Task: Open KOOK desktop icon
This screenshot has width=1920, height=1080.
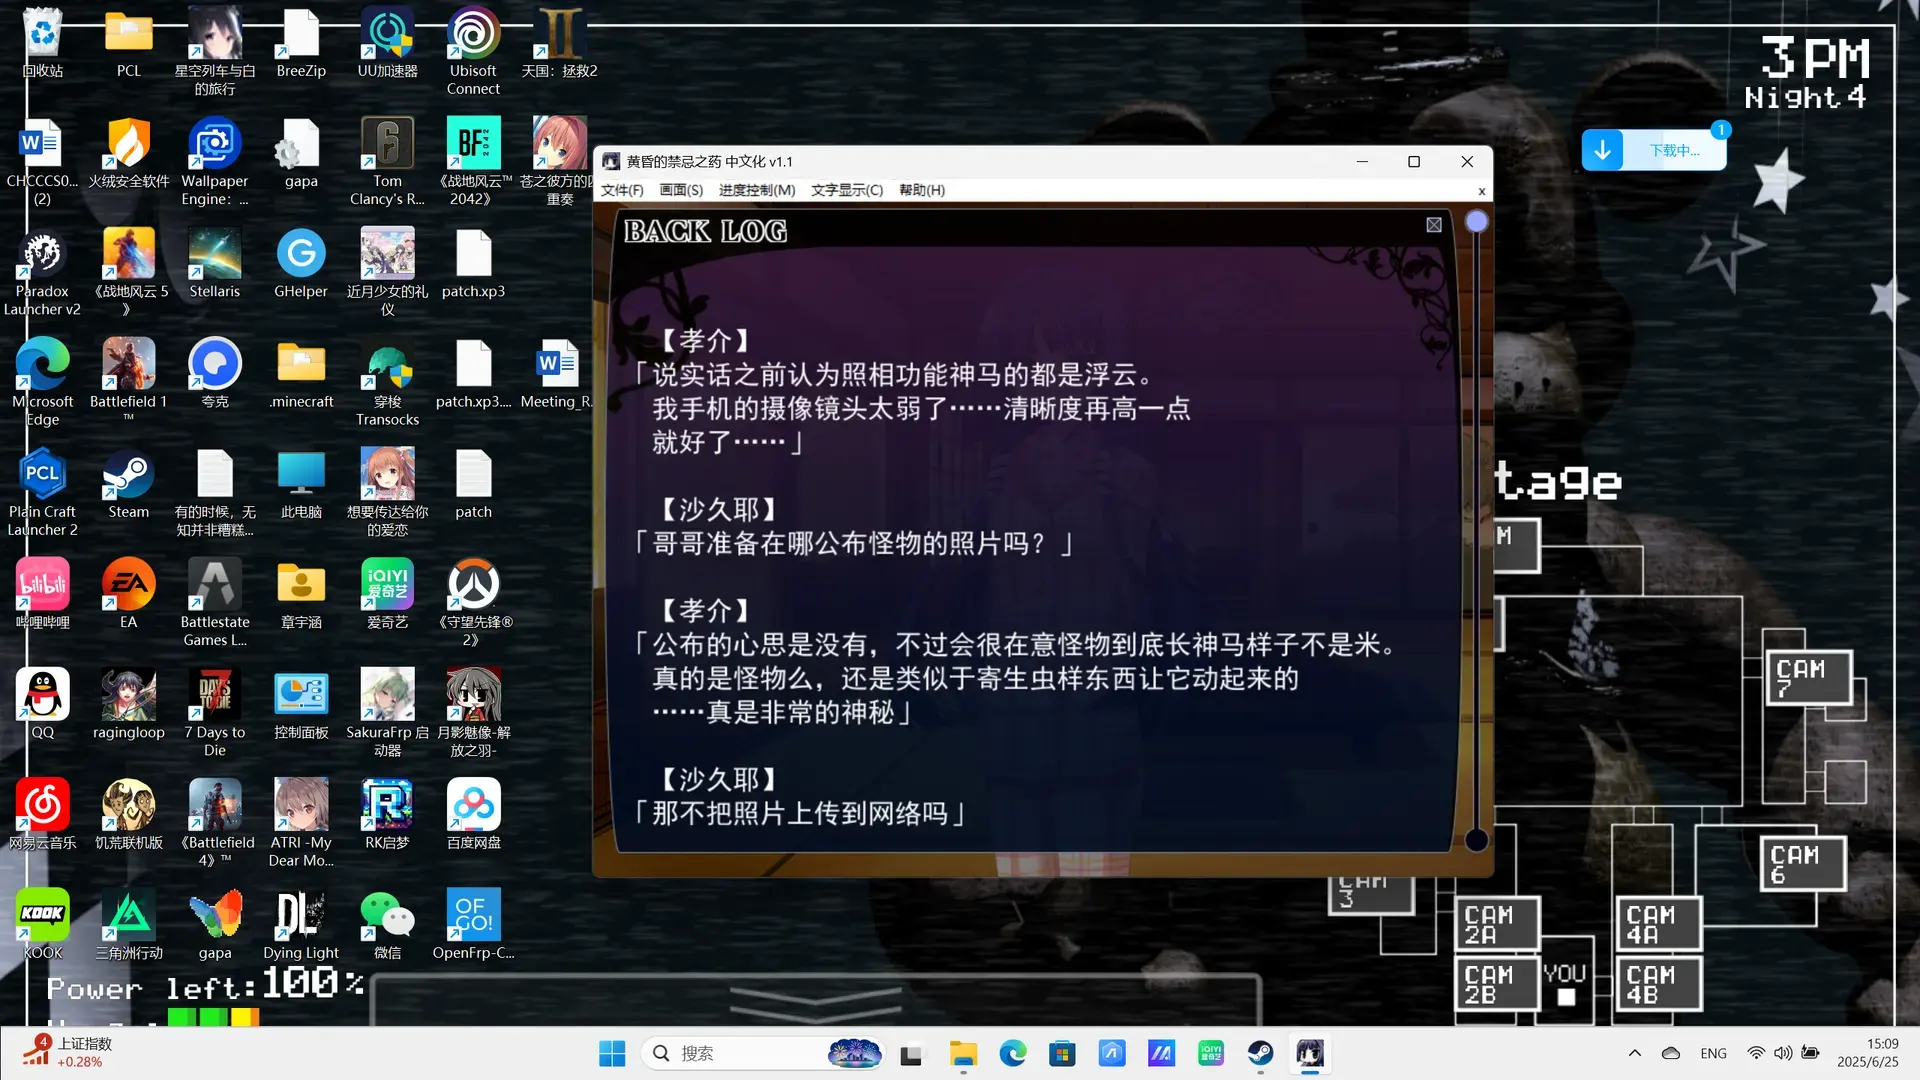Action: point(42,926)
